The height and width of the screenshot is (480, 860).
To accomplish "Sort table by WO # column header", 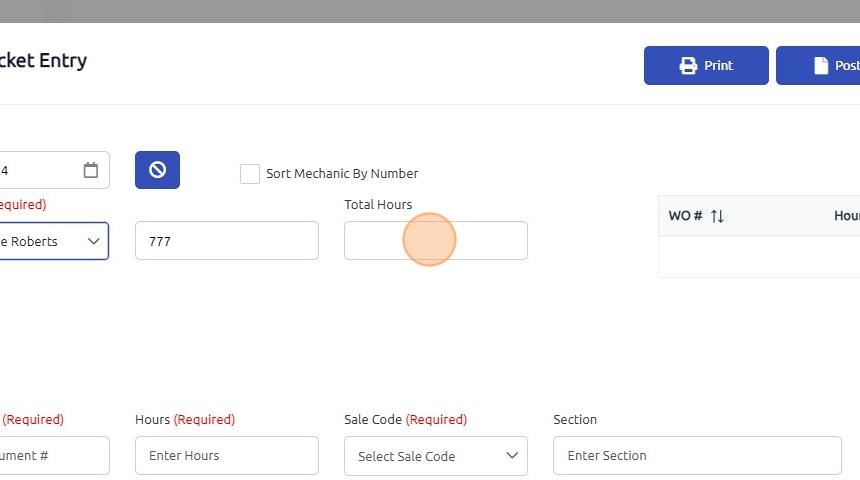I will pyautogui.click(x=685, y=216).
